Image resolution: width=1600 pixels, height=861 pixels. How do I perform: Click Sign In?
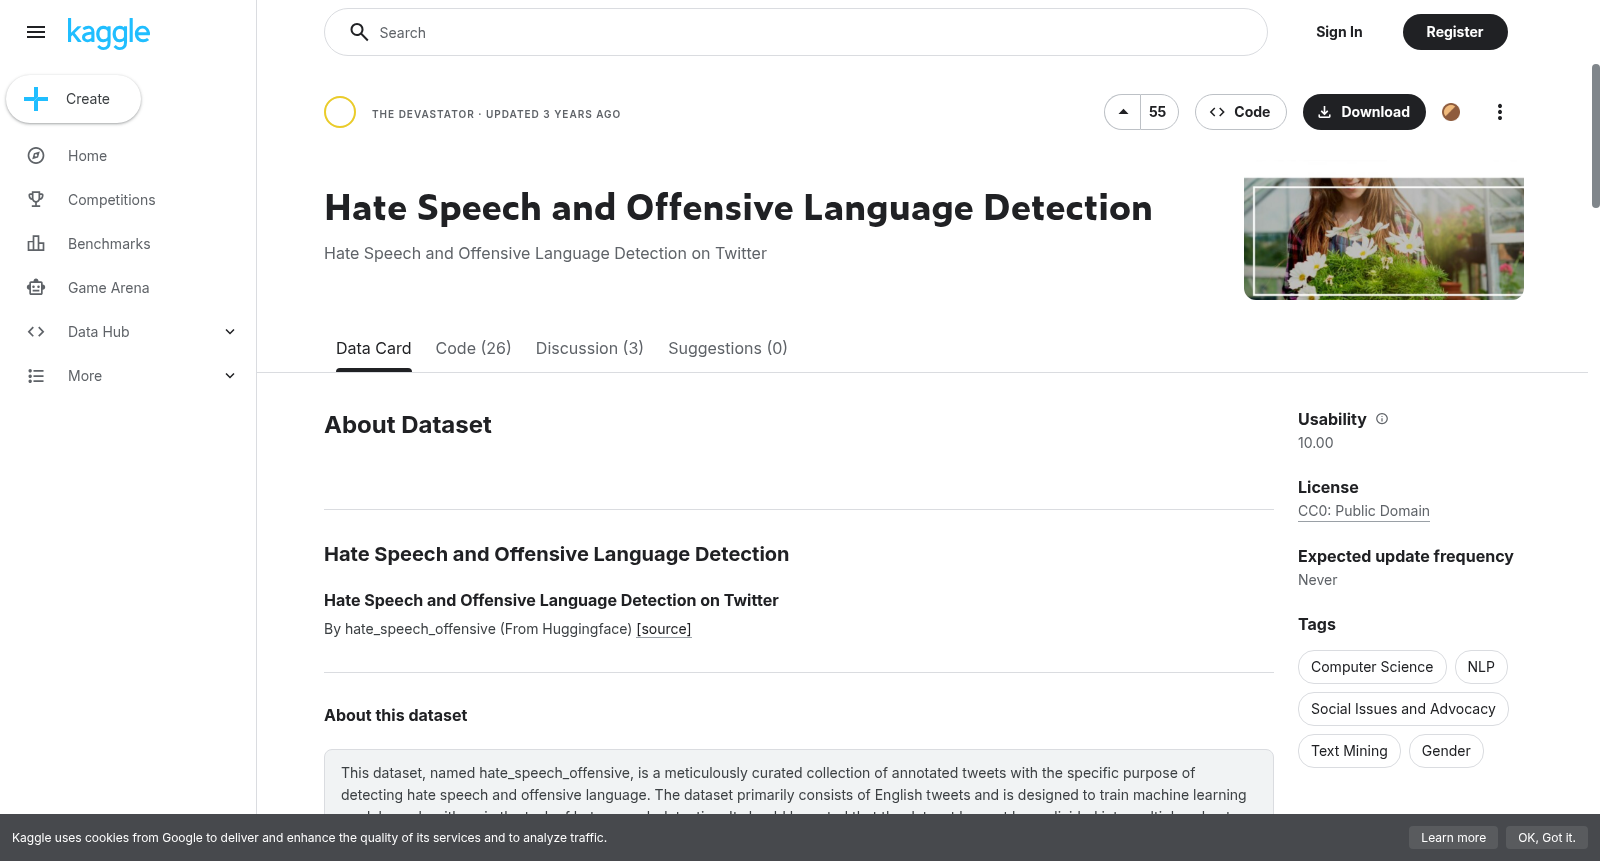(x=1339, y=32)
